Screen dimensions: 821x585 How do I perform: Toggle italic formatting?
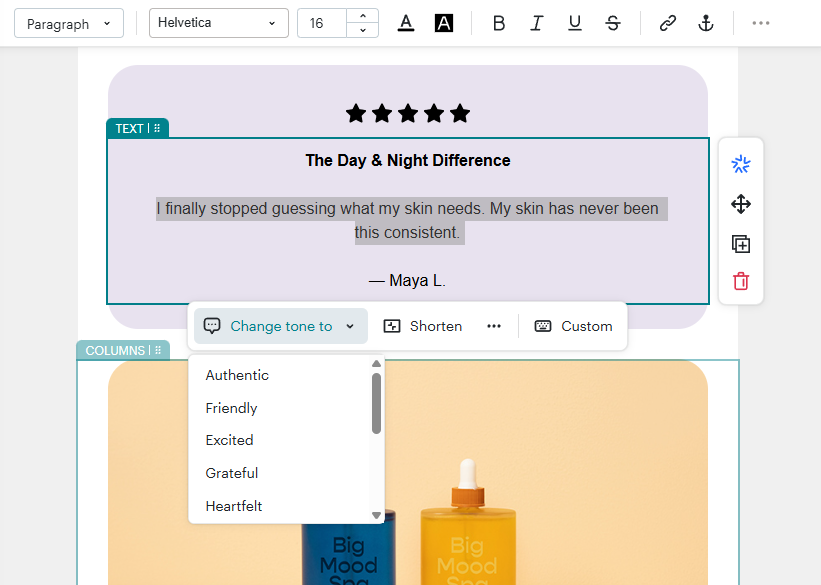click(537, 22)
